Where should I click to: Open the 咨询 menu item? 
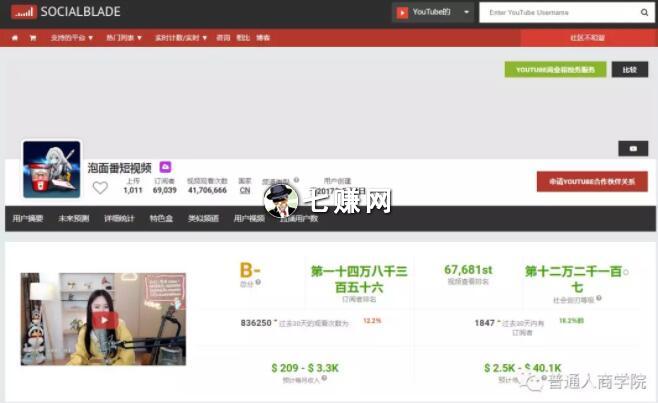point(223,38)
